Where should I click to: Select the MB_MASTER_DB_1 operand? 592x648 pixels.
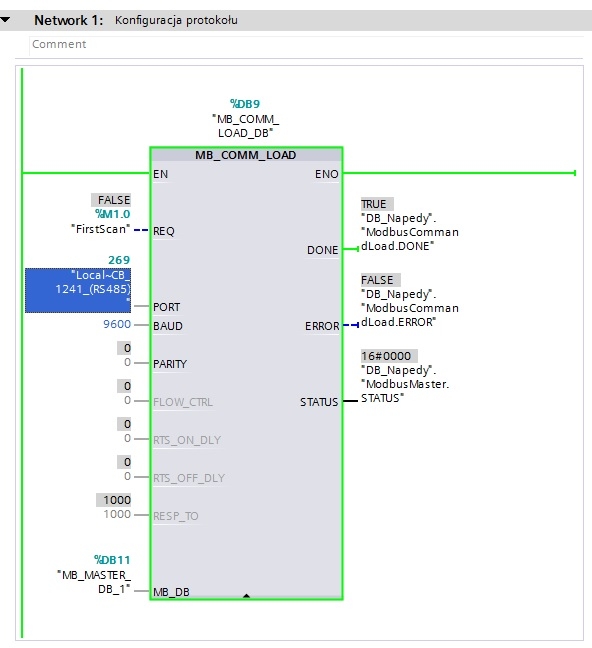(94, 582)
